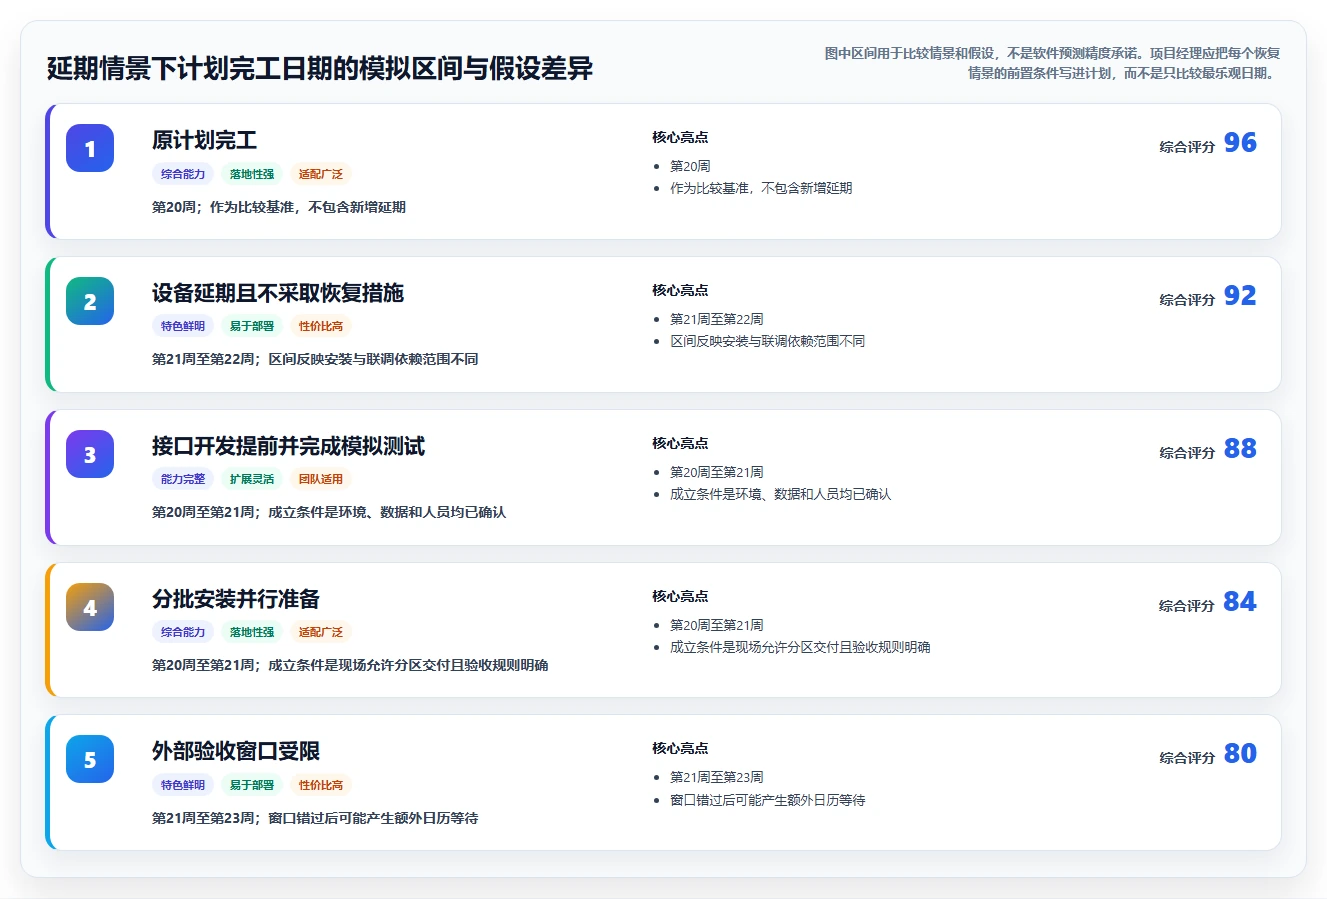Screen dimensions: 1327x899
Task: Click the 综合评分 label beside score 96
Action: point(1187,147)
